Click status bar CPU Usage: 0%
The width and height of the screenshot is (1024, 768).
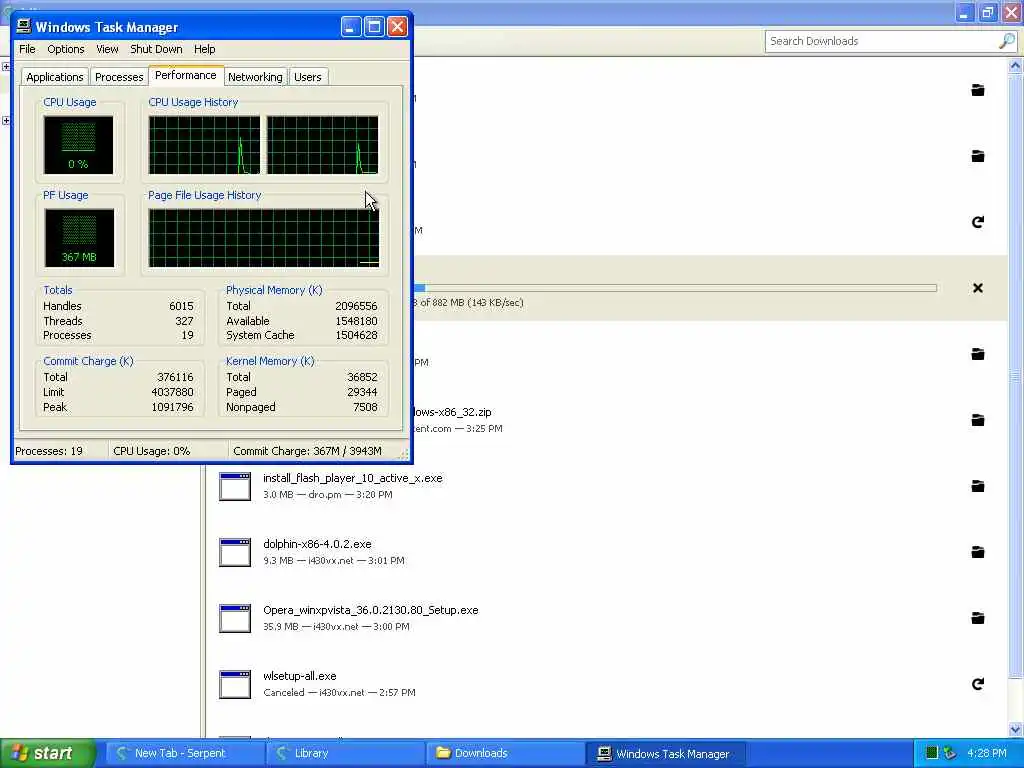(x=152, y=451)
